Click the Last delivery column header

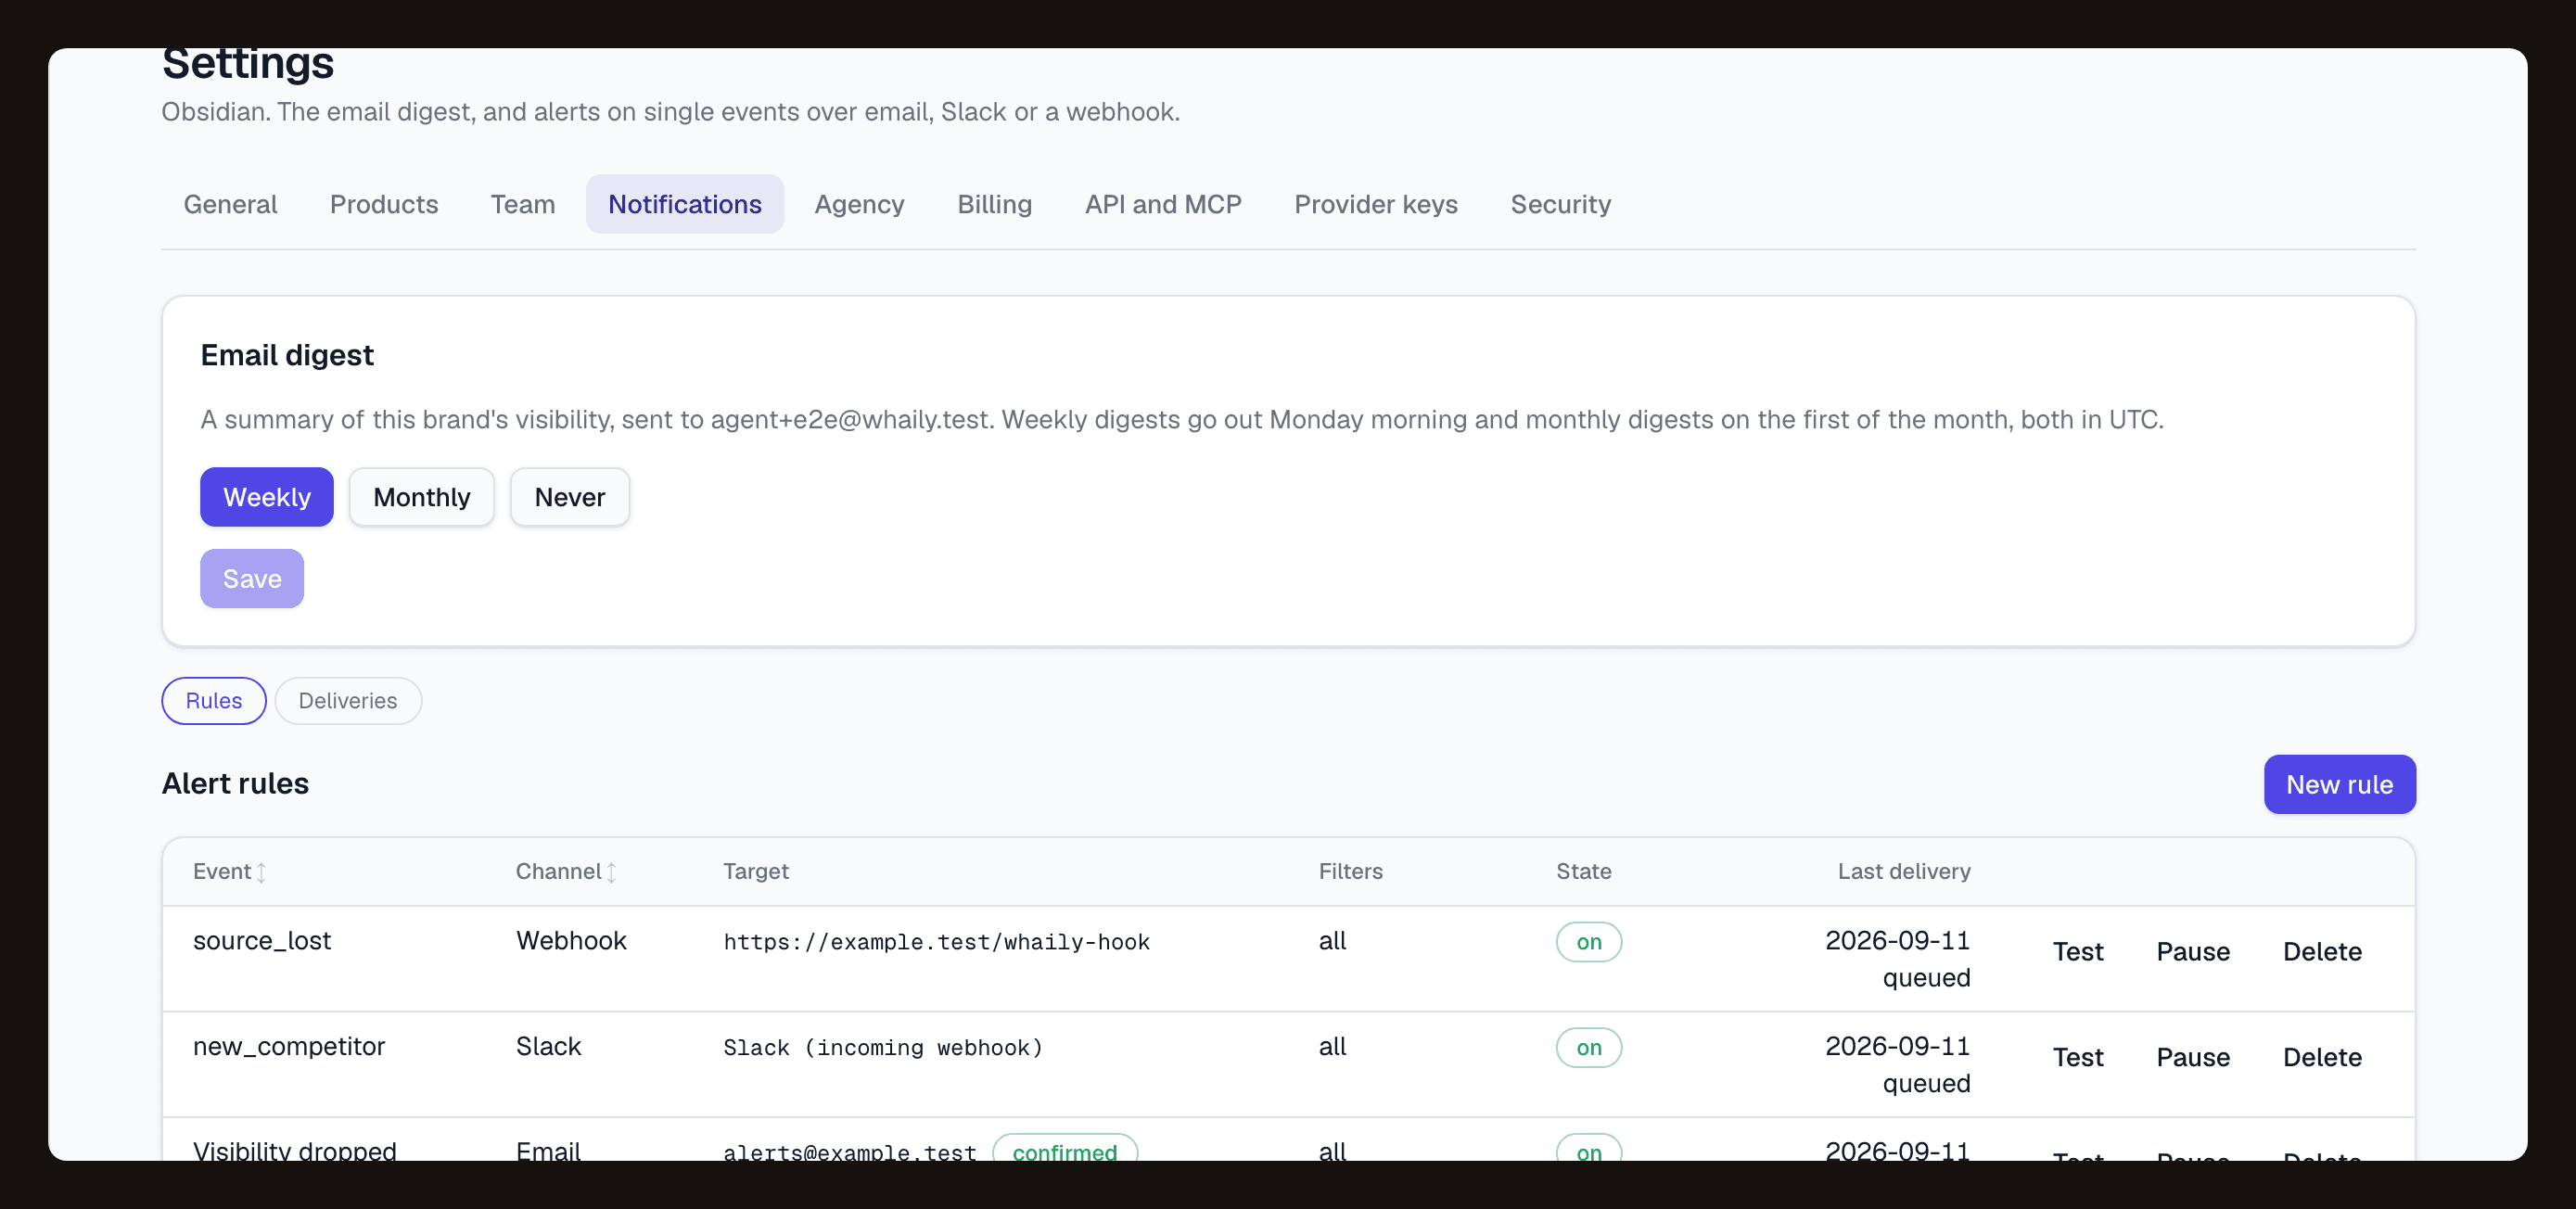[1904, 872]
